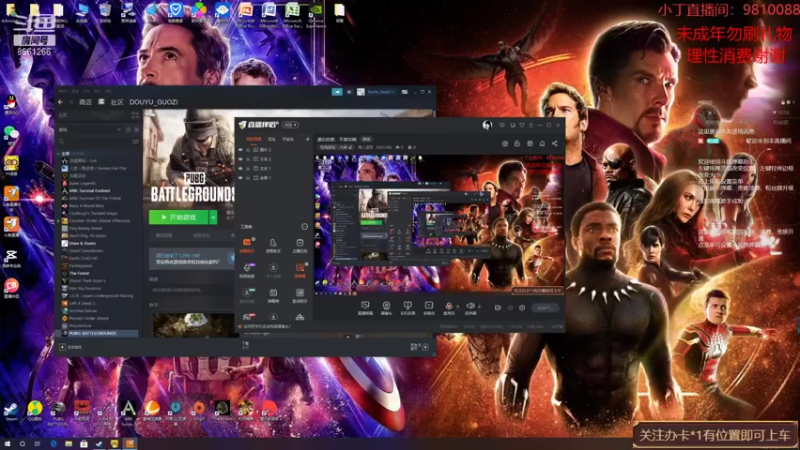Open stream settings gear icon

(522, 308)
